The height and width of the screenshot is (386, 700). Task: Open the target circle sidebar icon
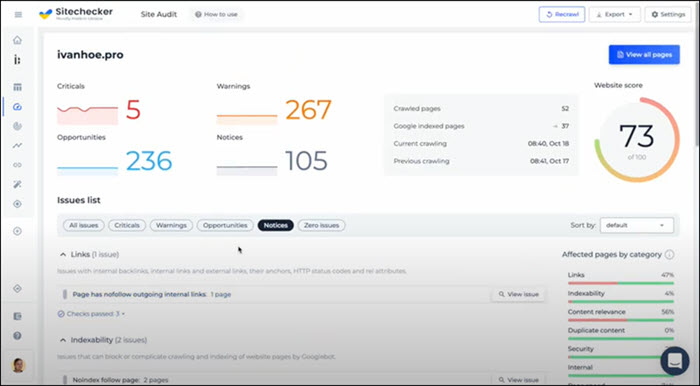tap(17, 204)
